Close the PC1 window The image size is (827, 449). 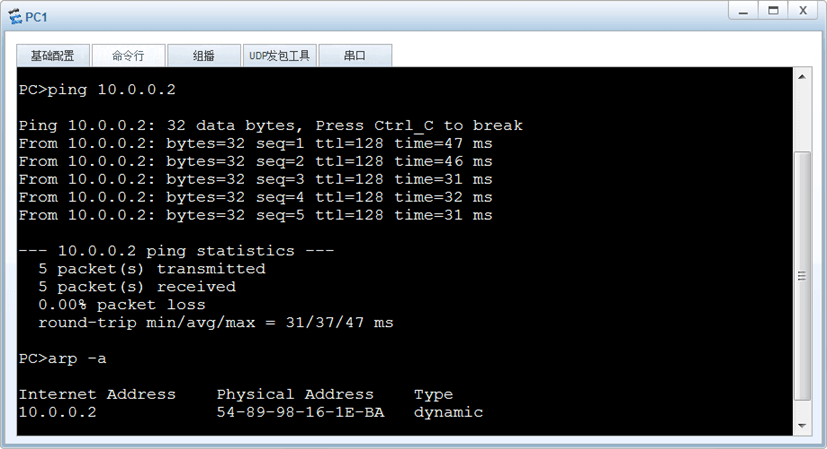point(803,11)
